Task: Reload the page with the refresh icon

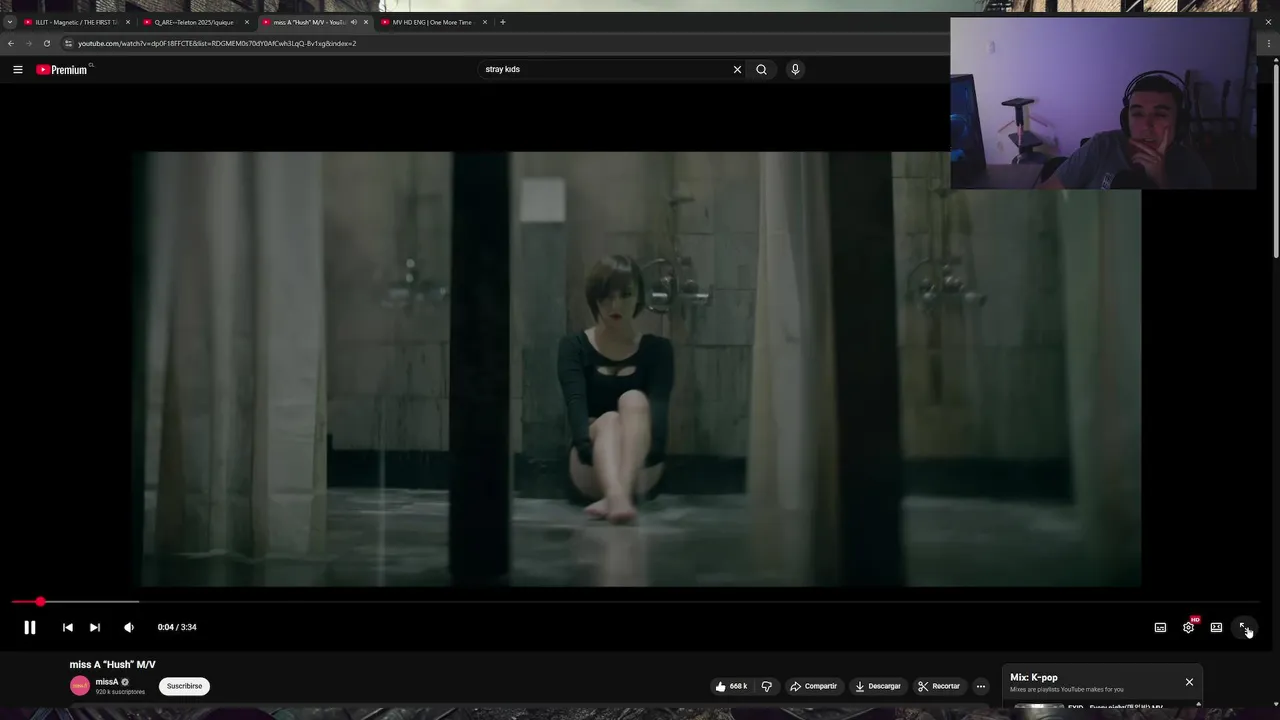Action: coord(46,43)
